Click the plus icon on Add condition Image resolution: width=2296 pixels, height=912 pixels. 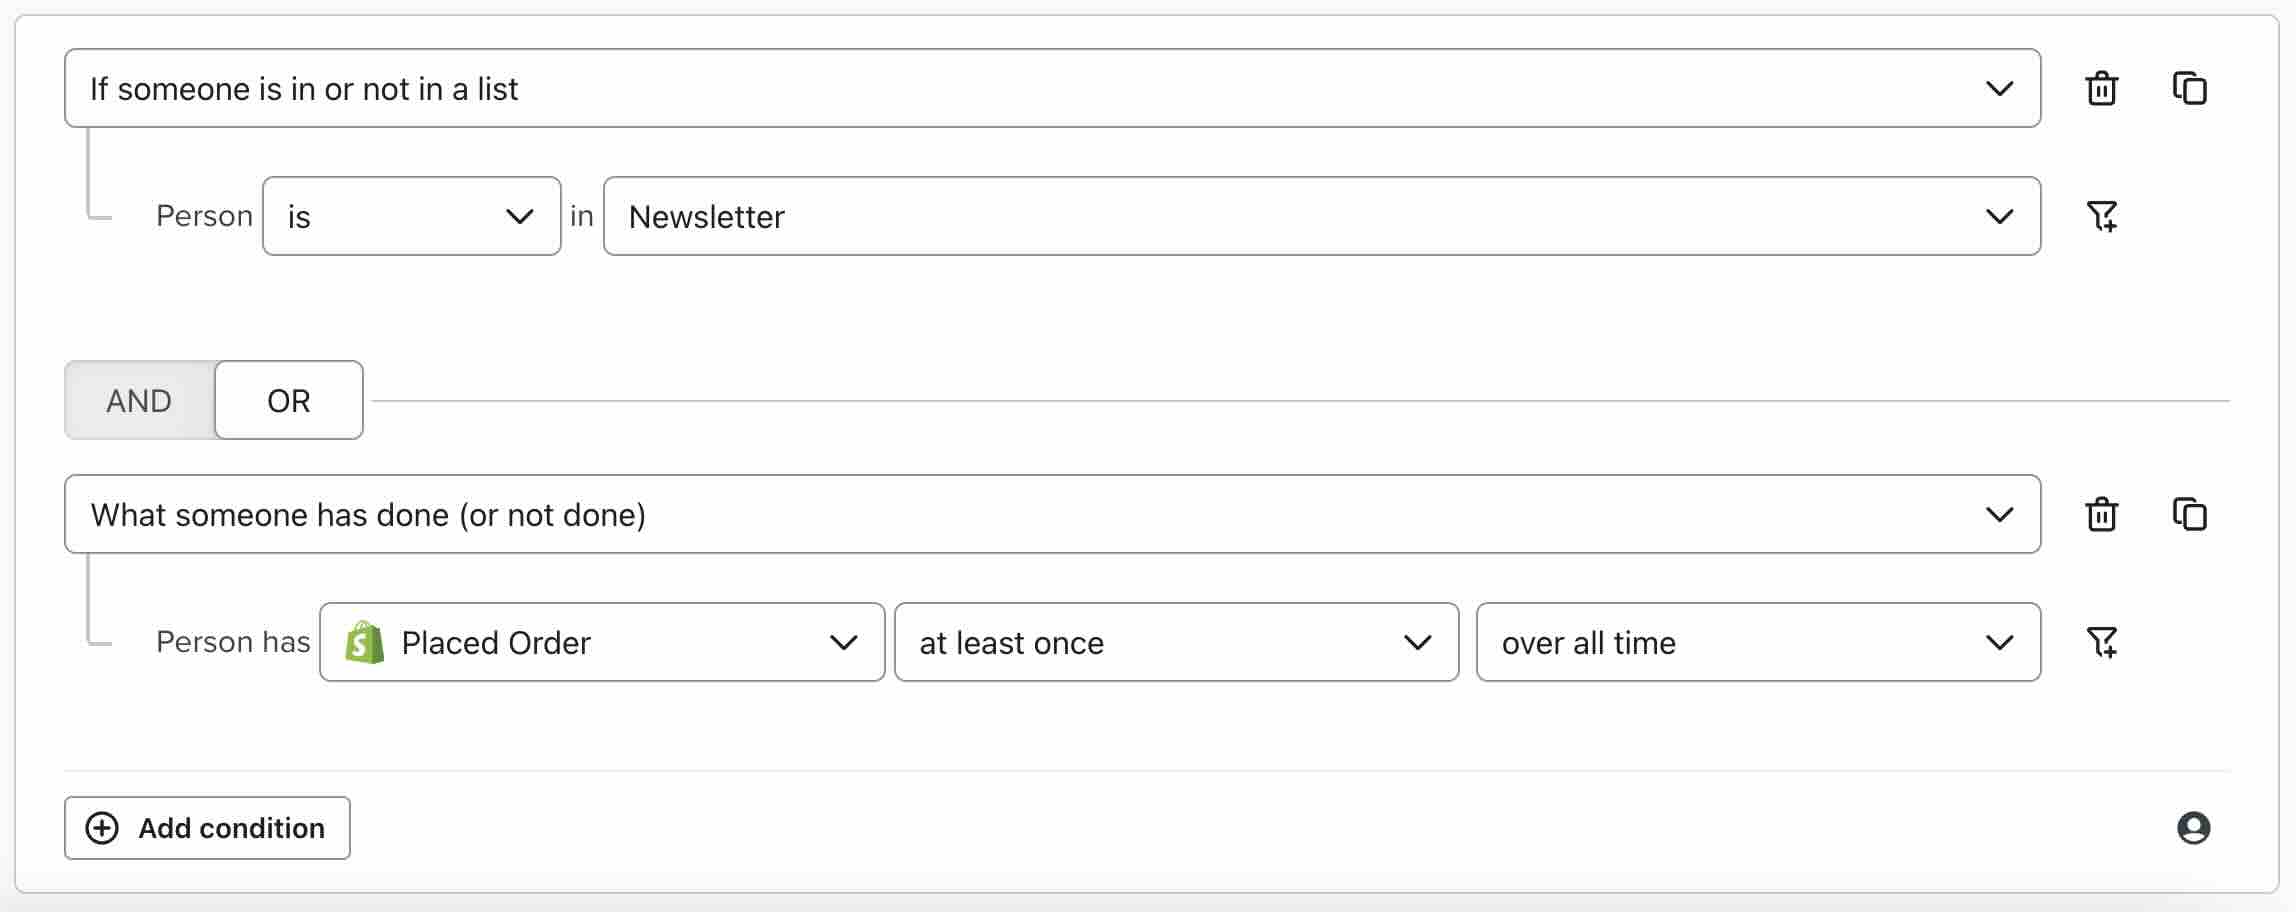click(103, 828)
